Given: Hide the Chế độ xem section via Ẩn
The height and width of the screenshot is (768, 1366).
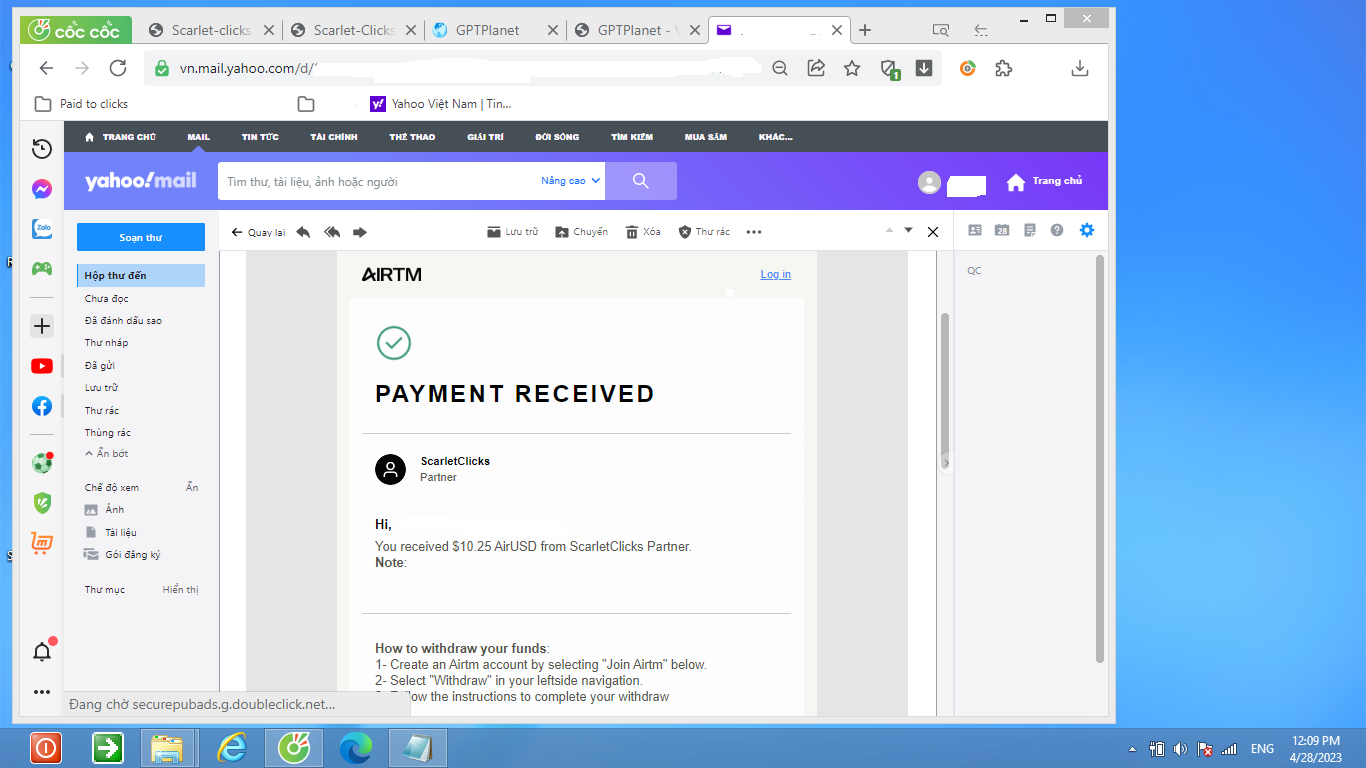Looking at the screenshot, I should tap(192, 488).
